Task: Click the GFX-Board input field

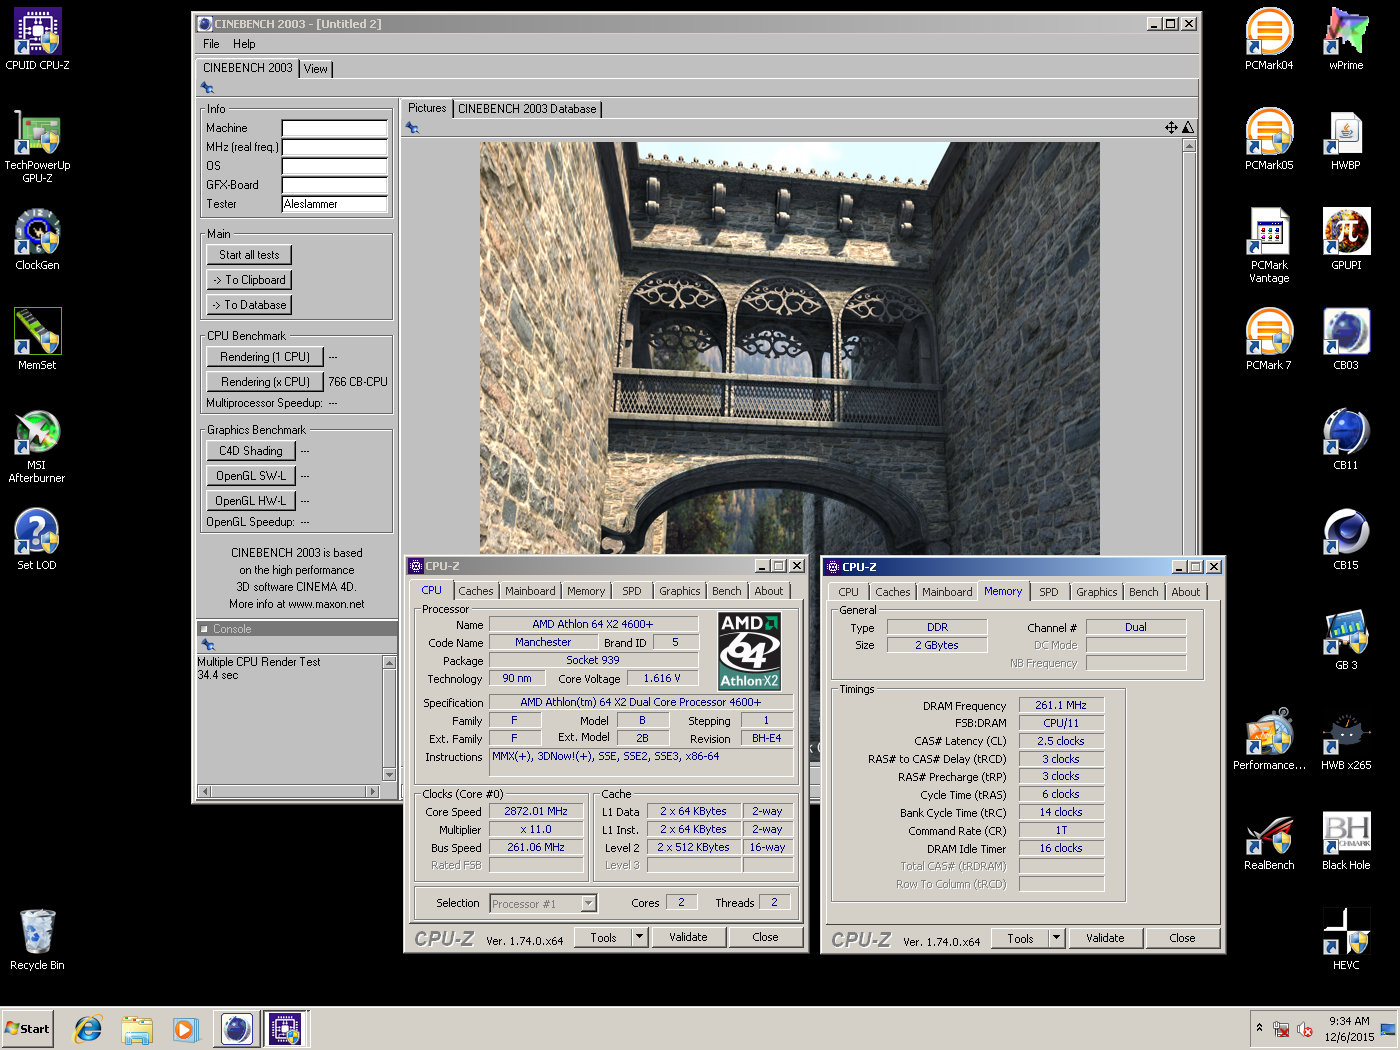Action: [x=335, y=185]
